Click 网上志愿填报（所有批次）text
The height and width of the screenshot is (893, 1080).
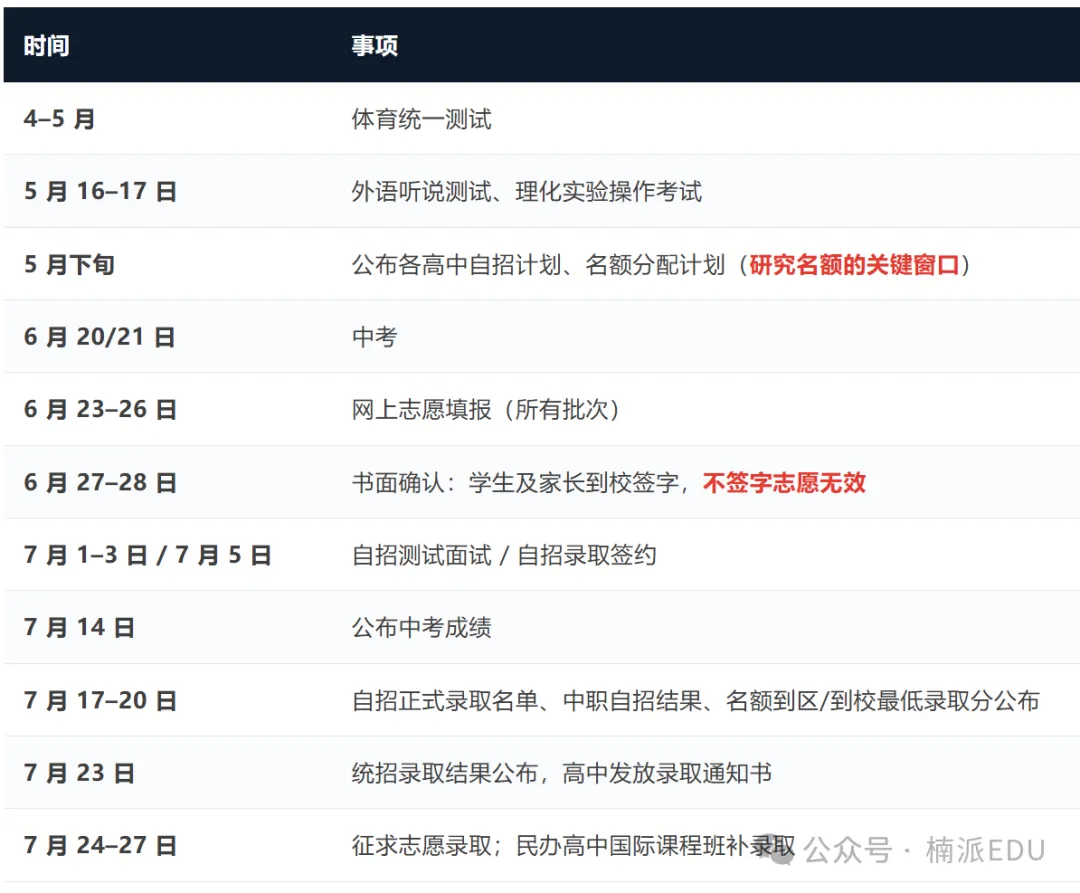[x=488, y=410]
